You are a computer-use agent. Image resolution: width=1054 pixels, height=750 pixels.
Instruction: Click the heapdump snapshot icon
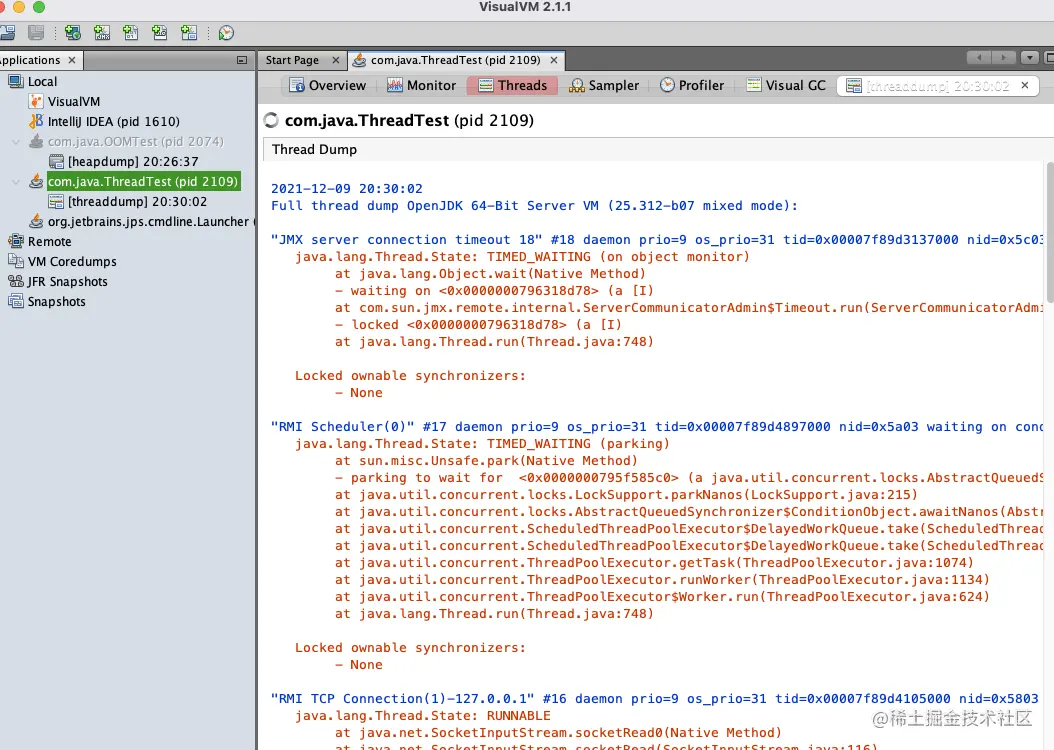coord(56,162)
